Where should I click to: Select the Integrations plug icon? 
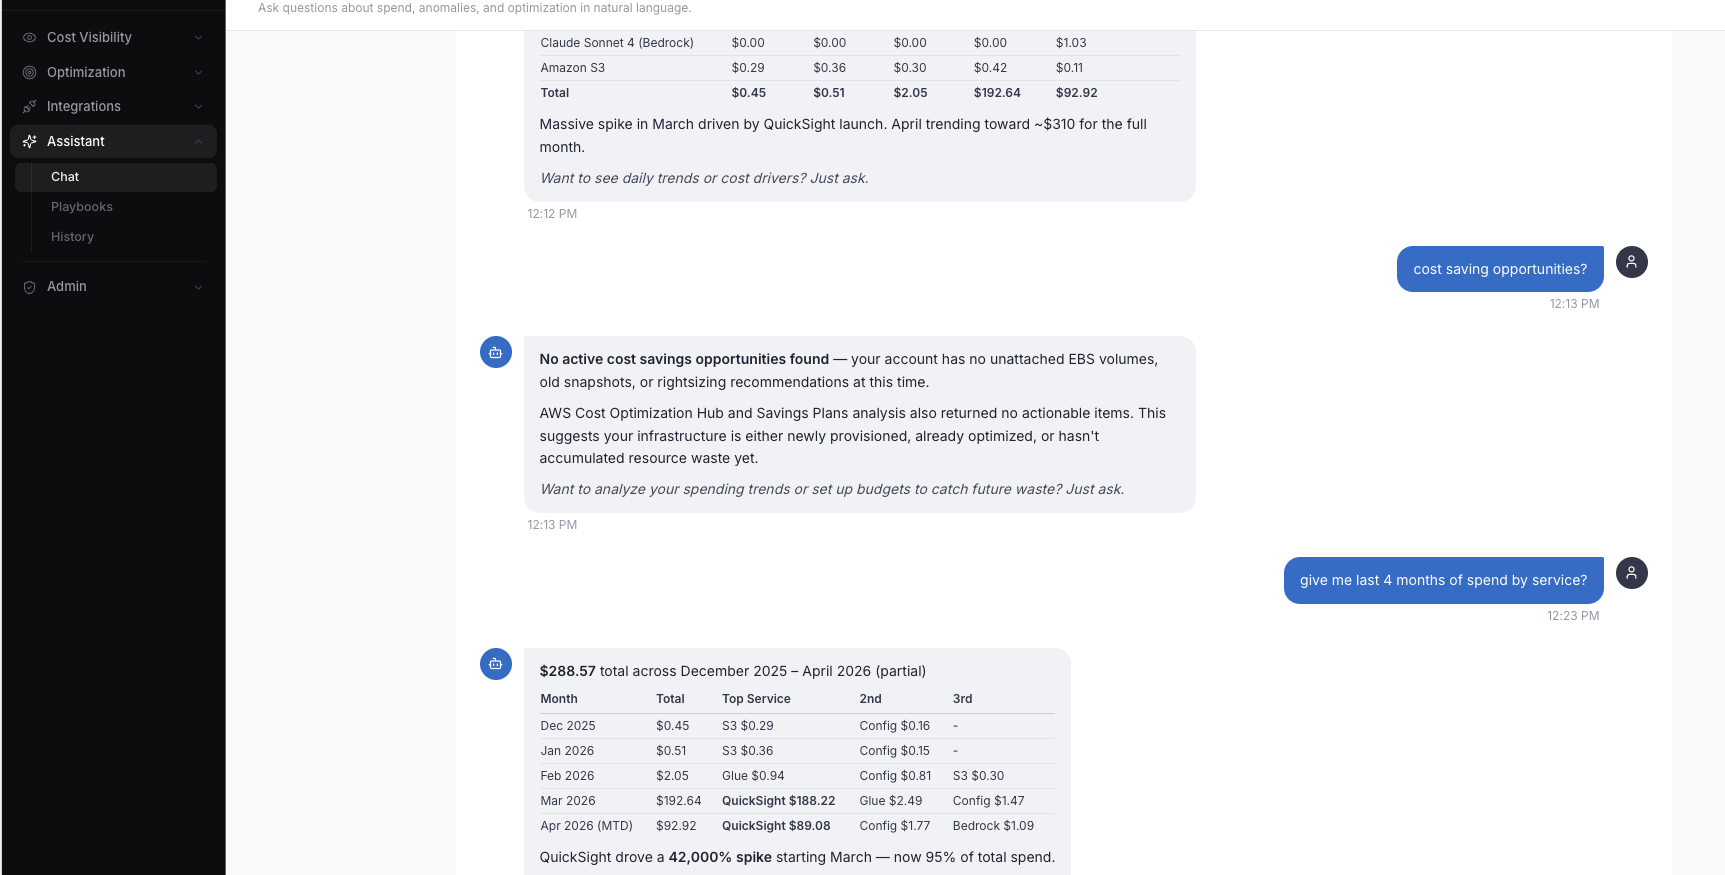pos(28,106)
